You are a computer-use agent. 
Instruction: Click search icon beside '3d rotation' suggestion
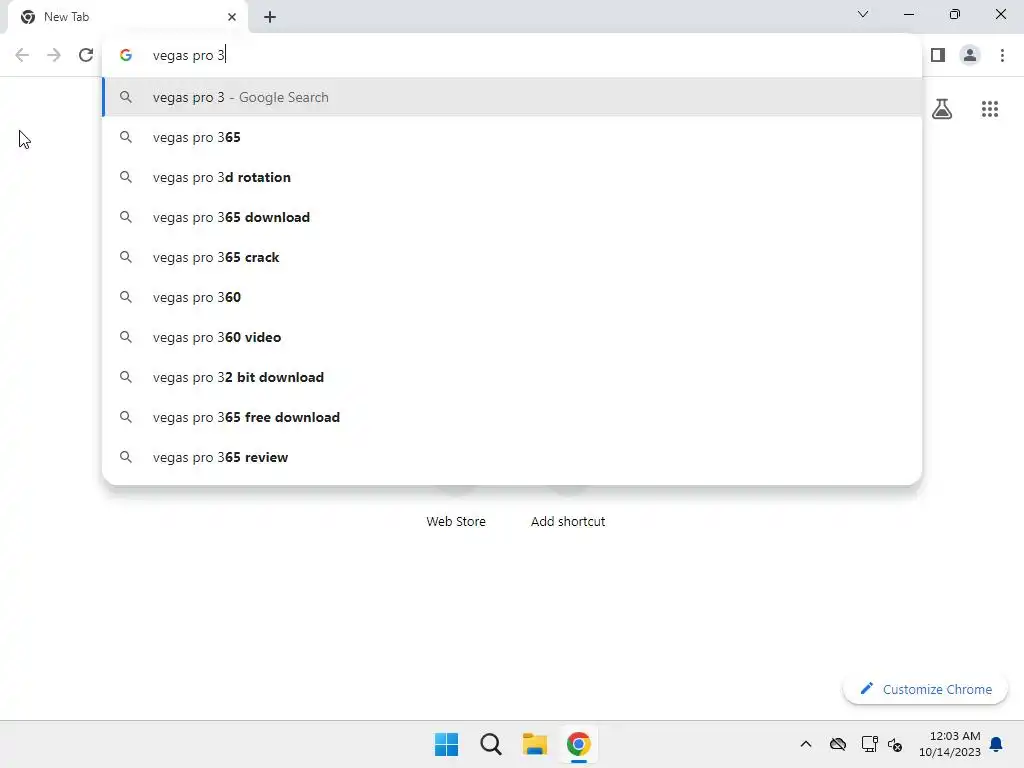click(126, 177)
